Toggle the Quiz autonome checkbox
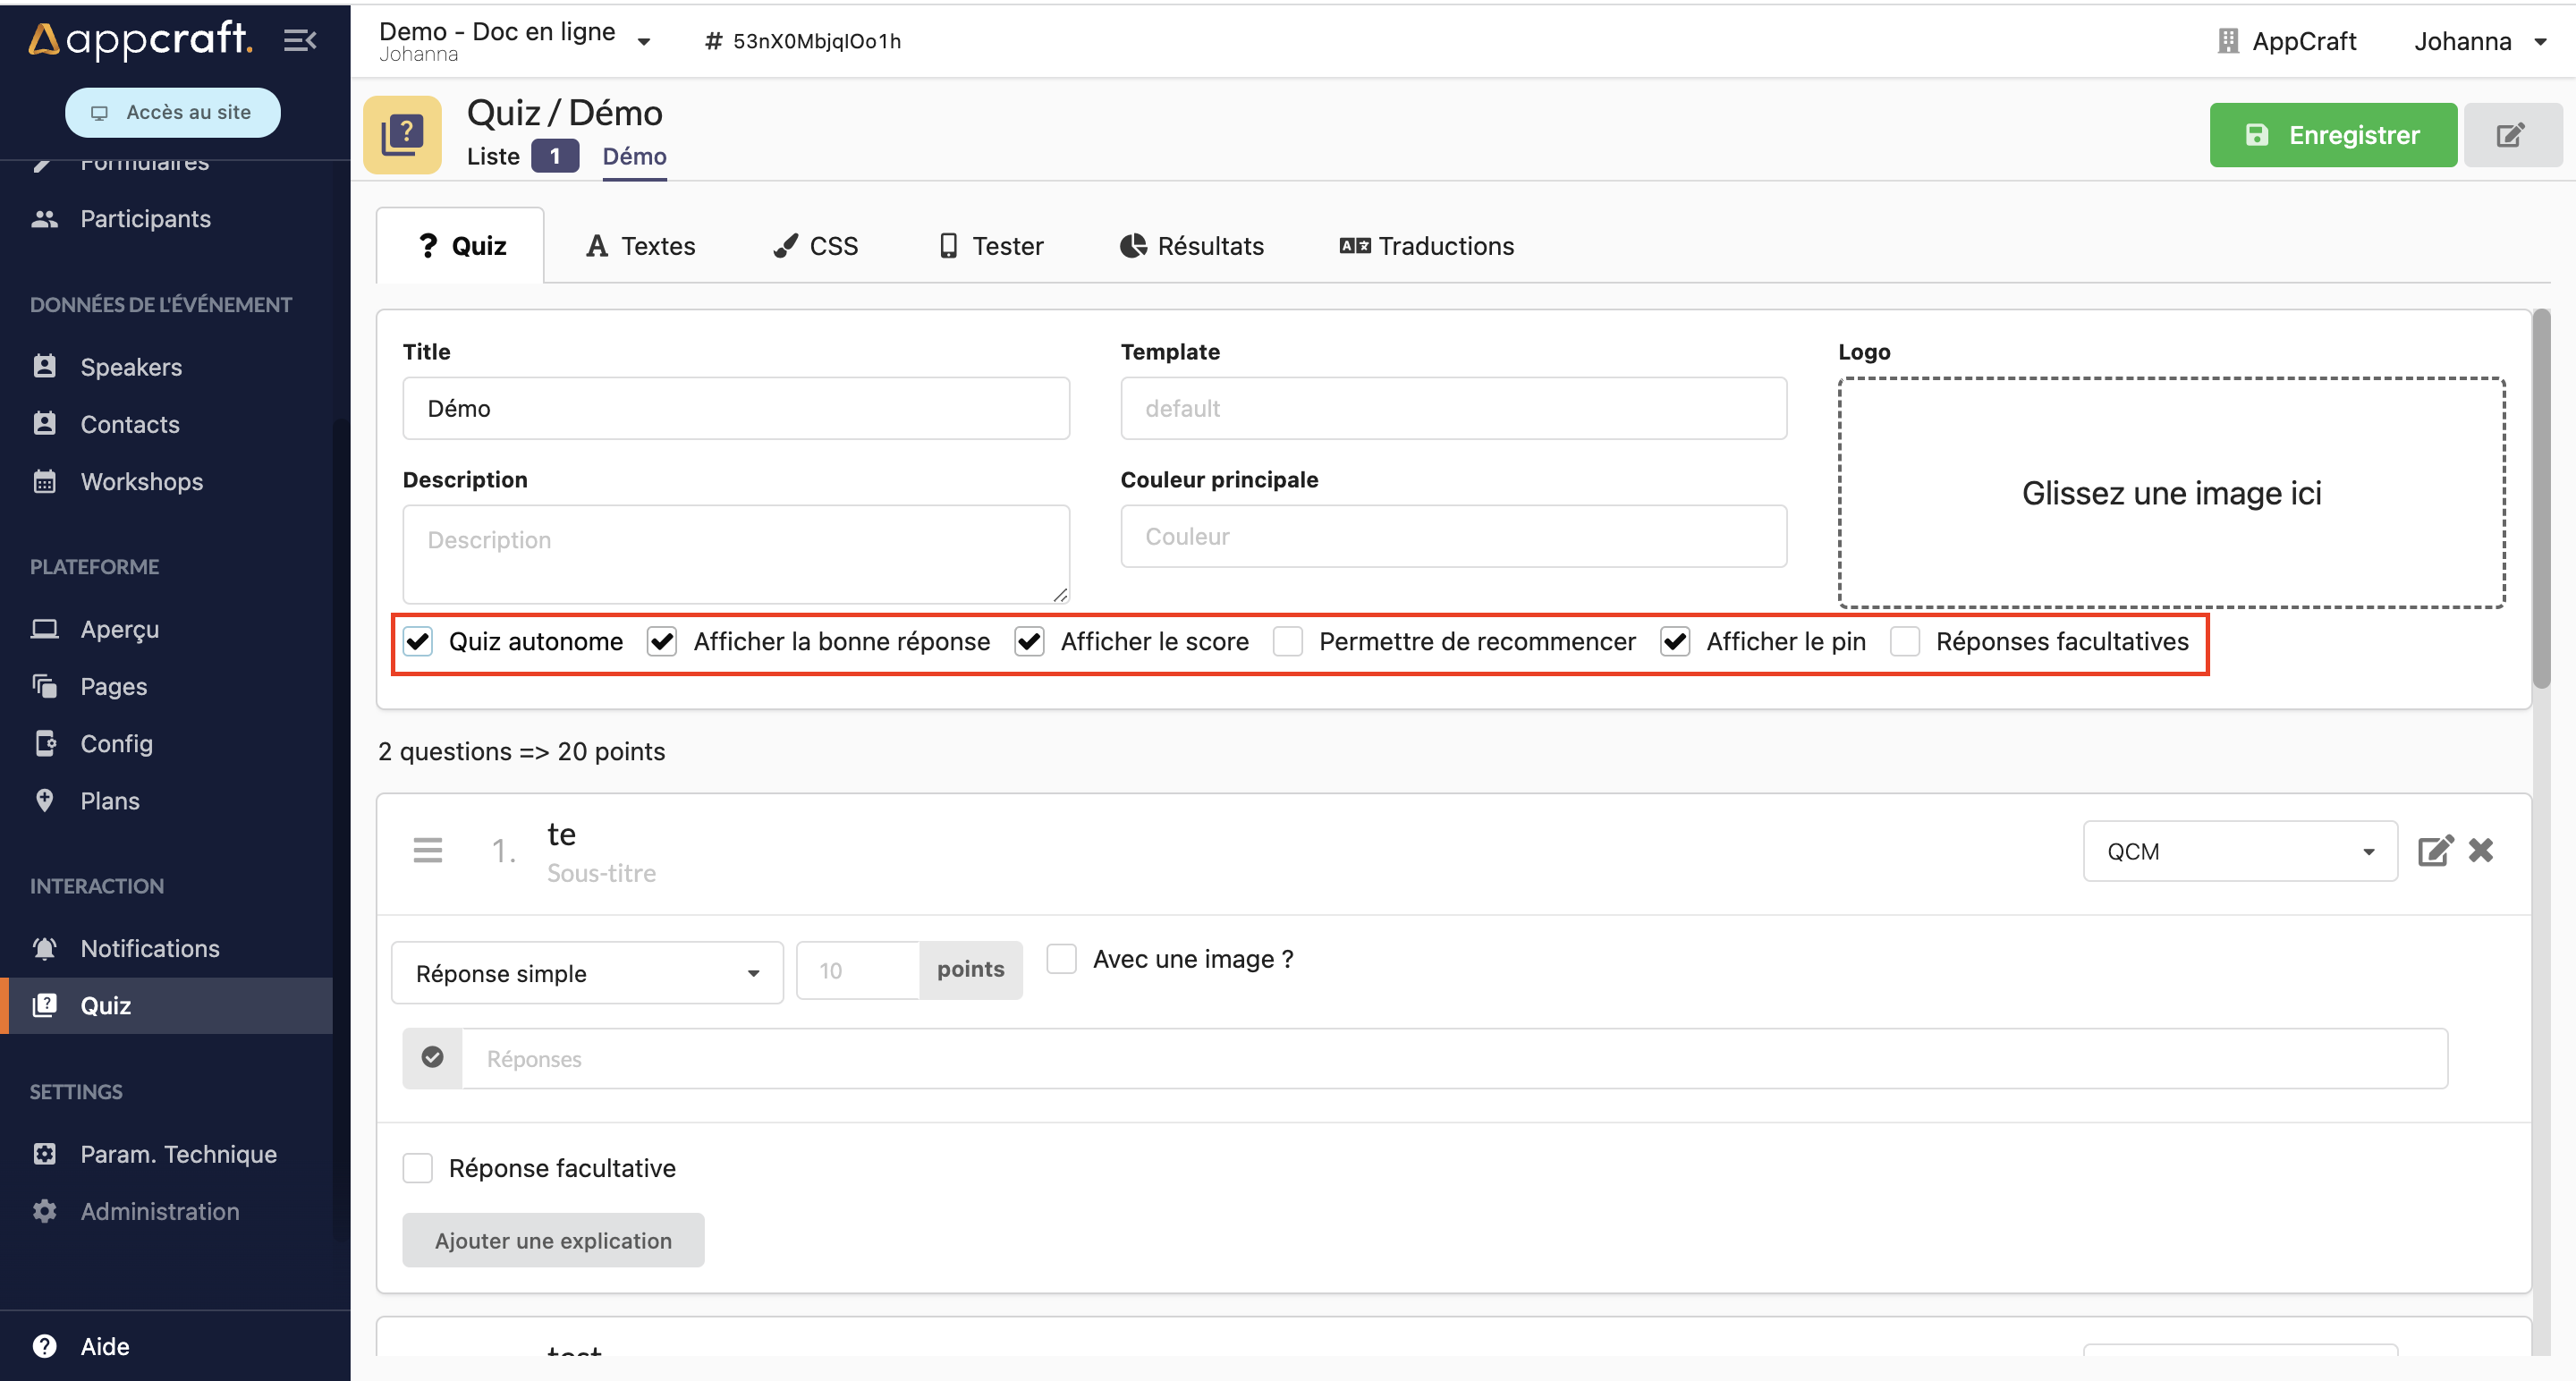Image resolution: width=2576 pixels, height=1381 pixels. click(419, 642)
